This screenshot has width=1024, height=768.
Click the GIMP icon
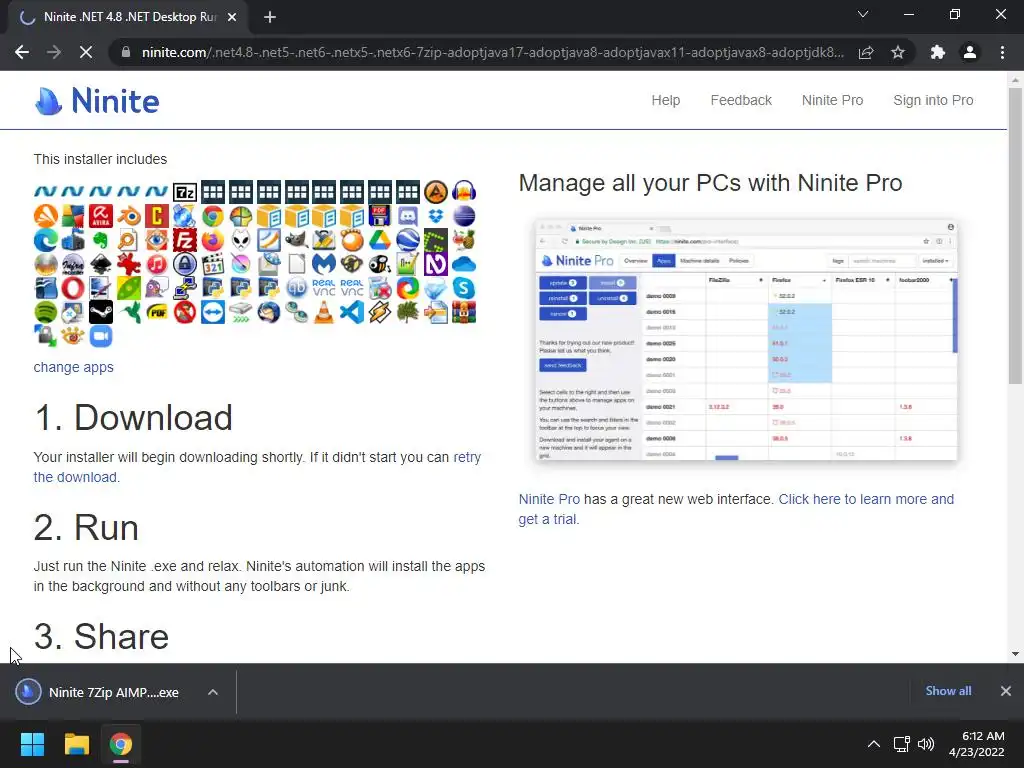(296, 240)
